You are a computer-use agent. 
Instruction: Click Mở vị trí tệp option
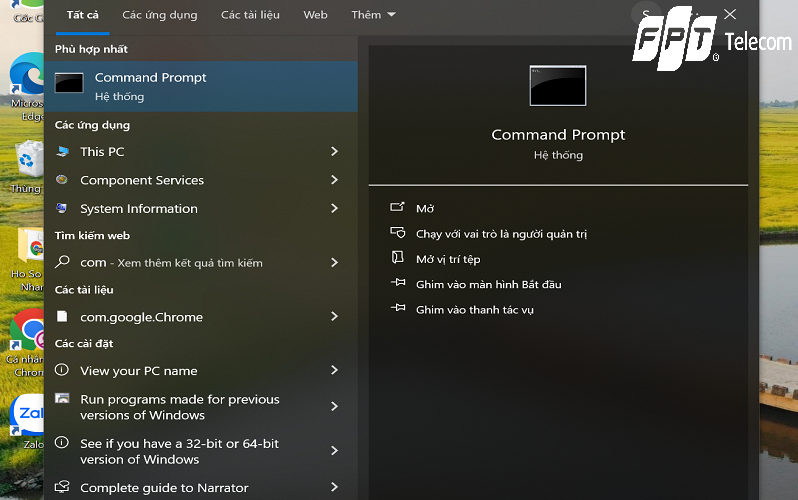tap(448, 259)
